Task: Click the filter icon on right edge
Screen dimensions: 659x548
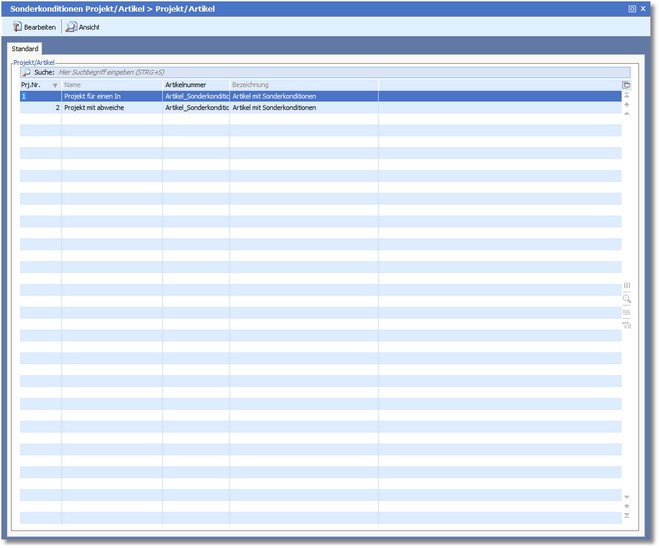Action: tap(626, 325)
